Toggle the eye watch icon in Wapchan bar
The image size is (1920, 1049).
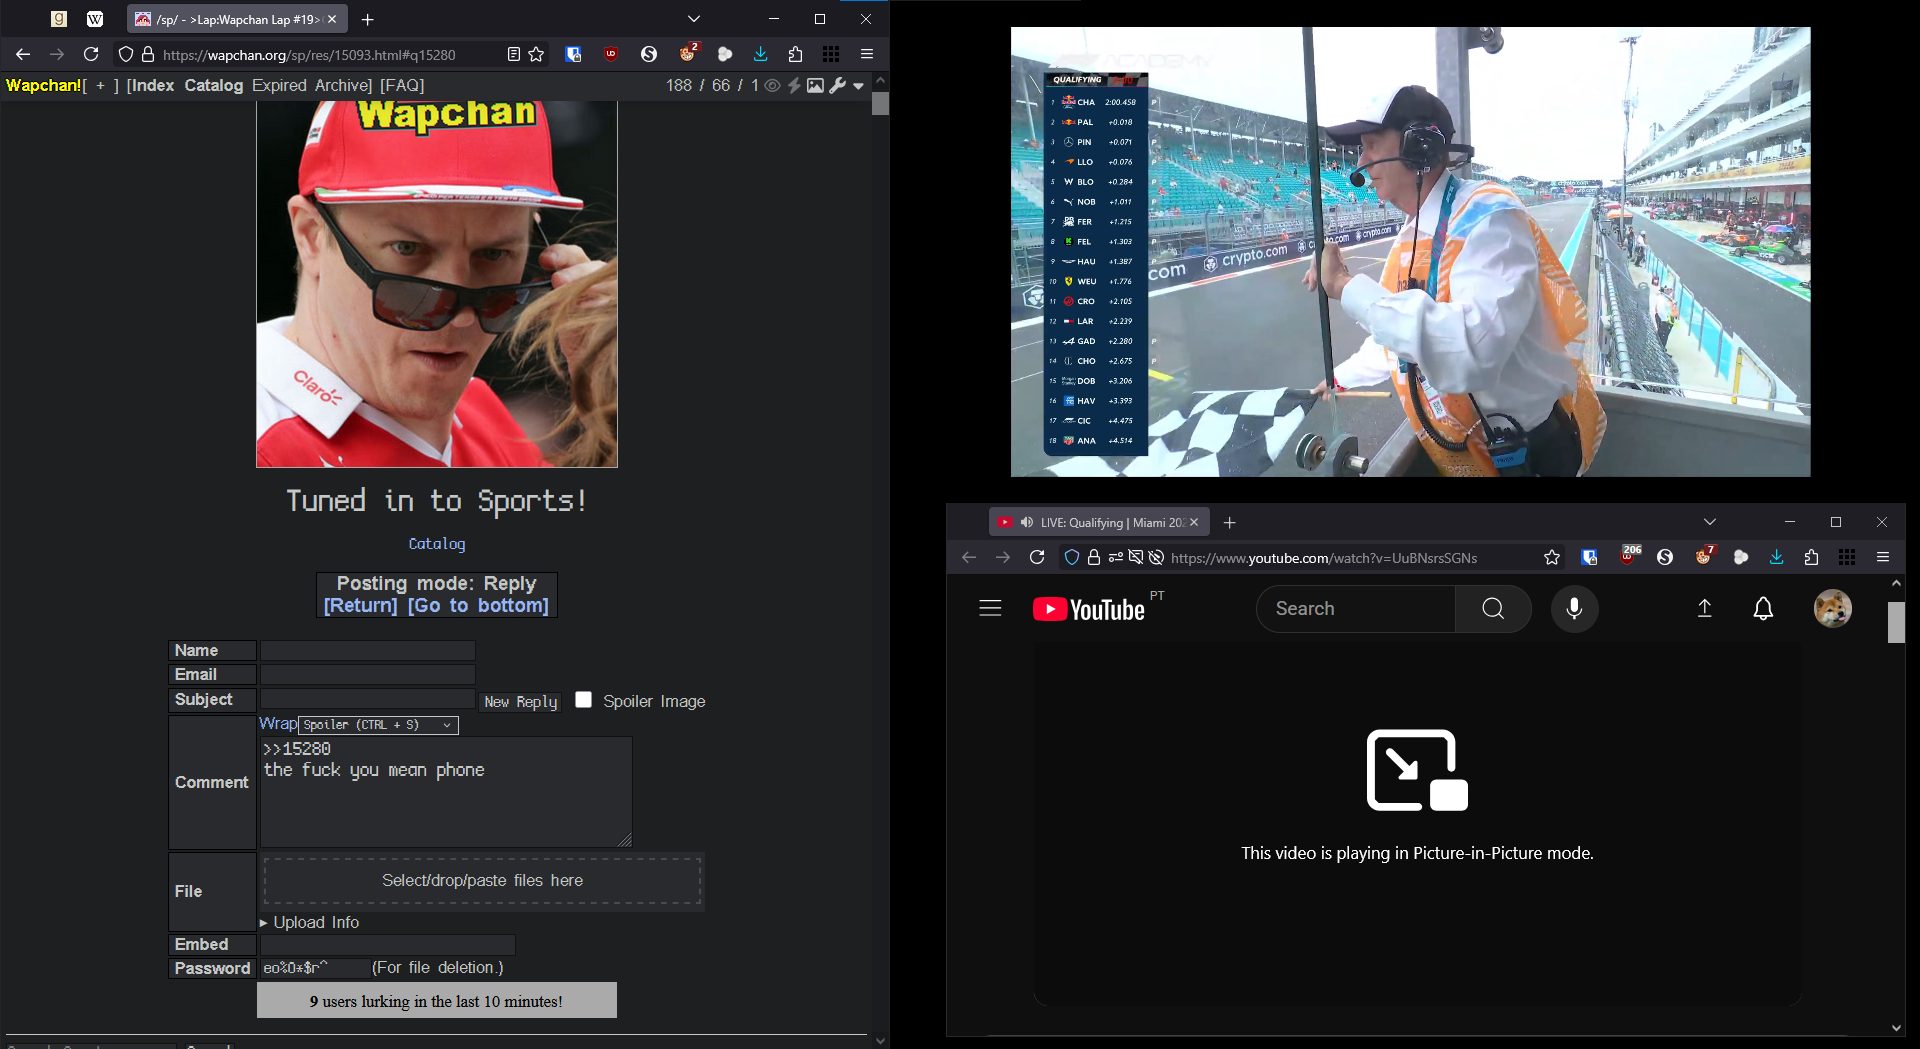coord(772,86)
